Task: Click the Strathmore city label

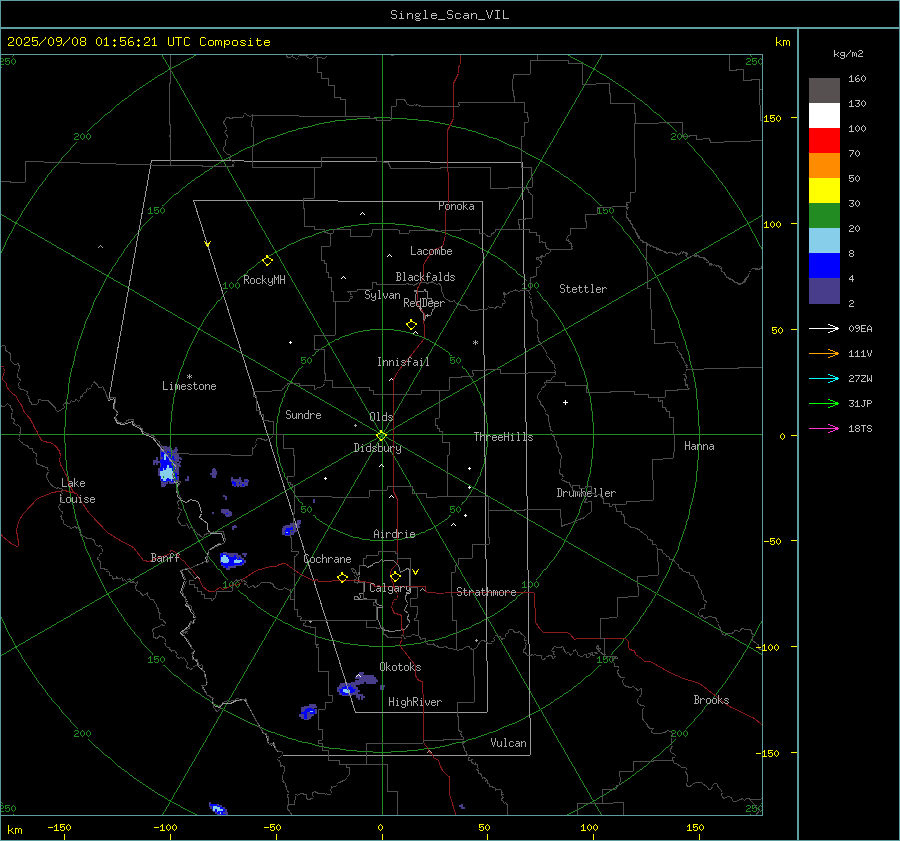Action: point(486,592)
